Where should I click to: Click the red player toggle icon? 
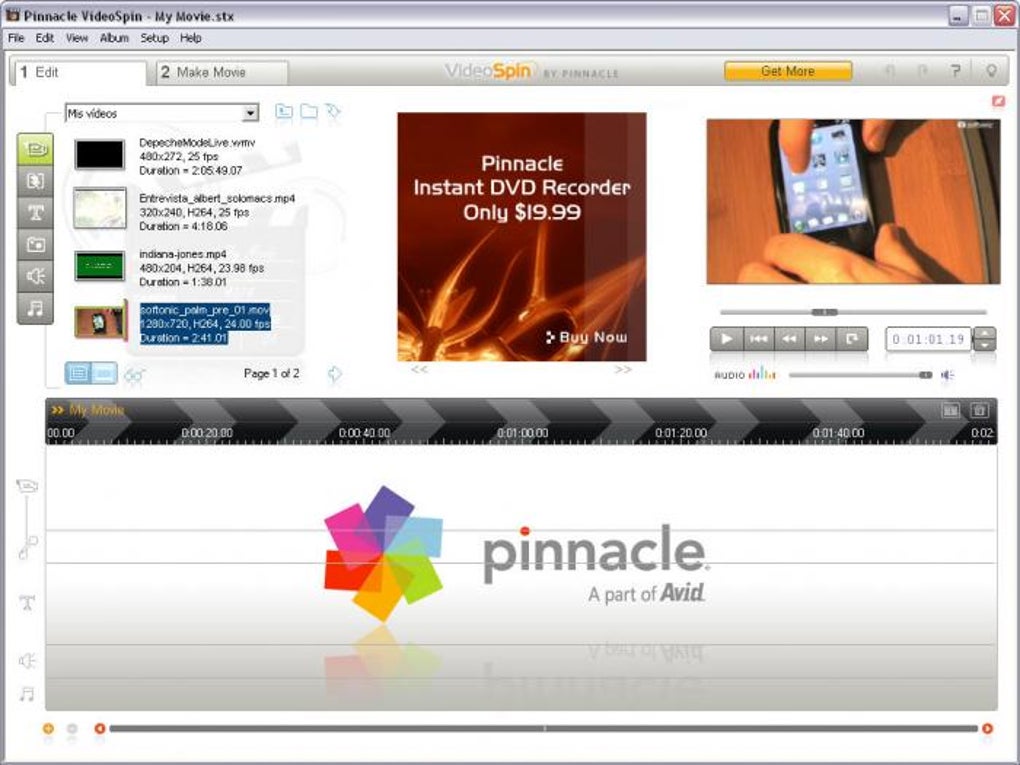997,101
